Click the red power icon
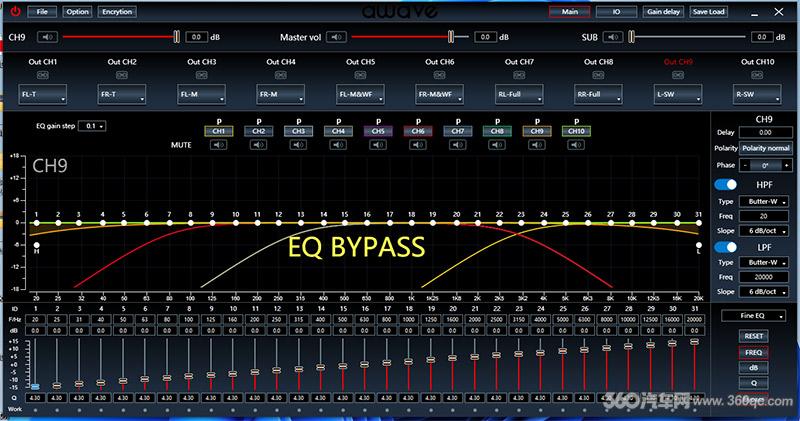The image size is (800, 421). [15, 11]
